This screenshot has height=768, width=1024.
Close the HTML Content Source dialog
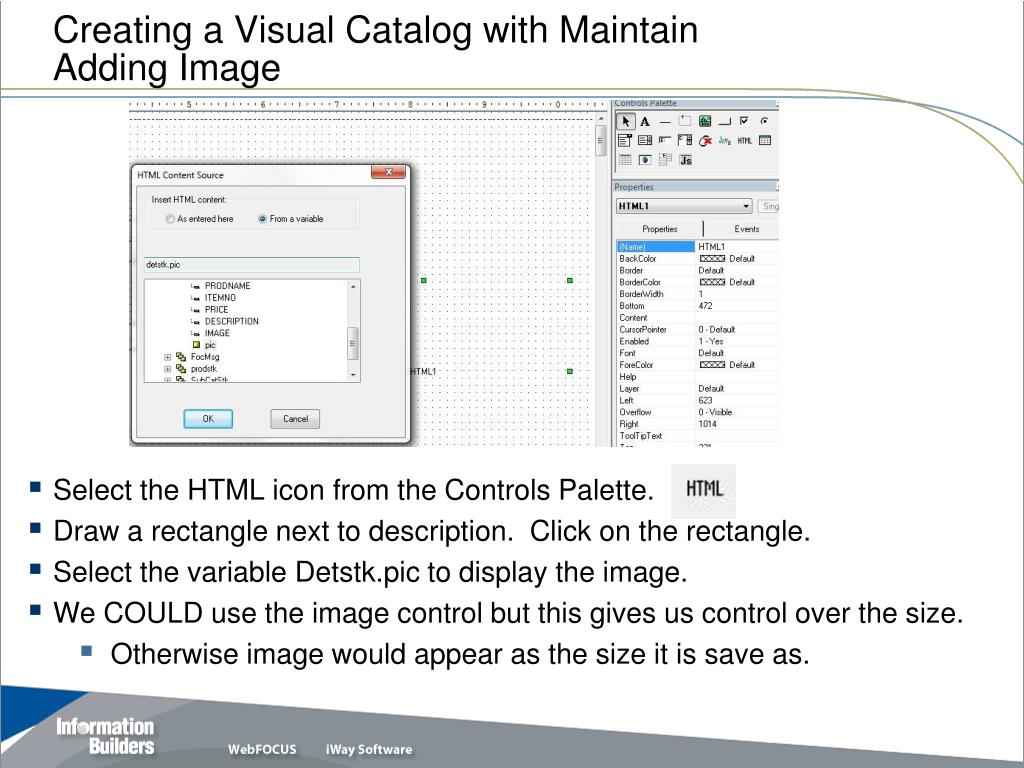pos(389,172)
